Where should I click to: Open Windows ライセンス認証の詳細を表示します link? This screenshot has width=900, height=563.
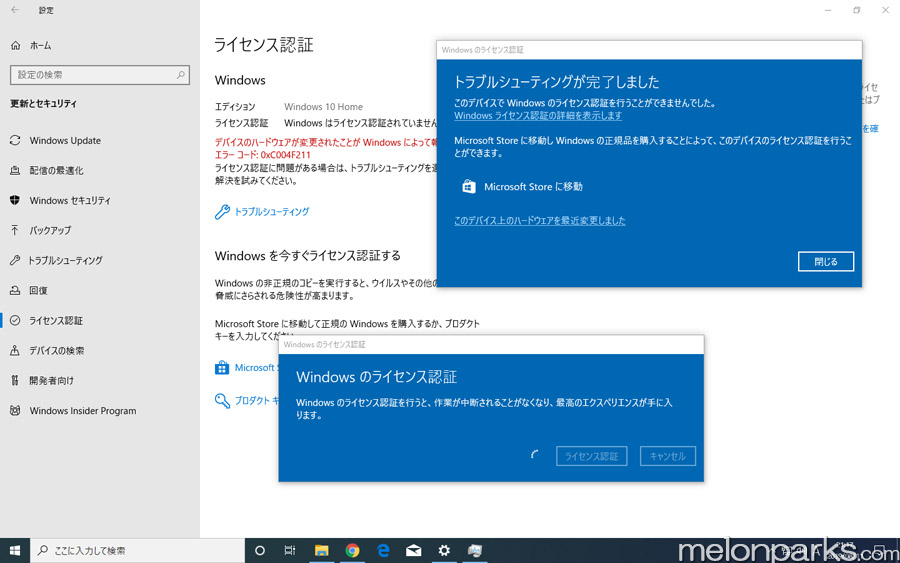[x=538, y=116]
